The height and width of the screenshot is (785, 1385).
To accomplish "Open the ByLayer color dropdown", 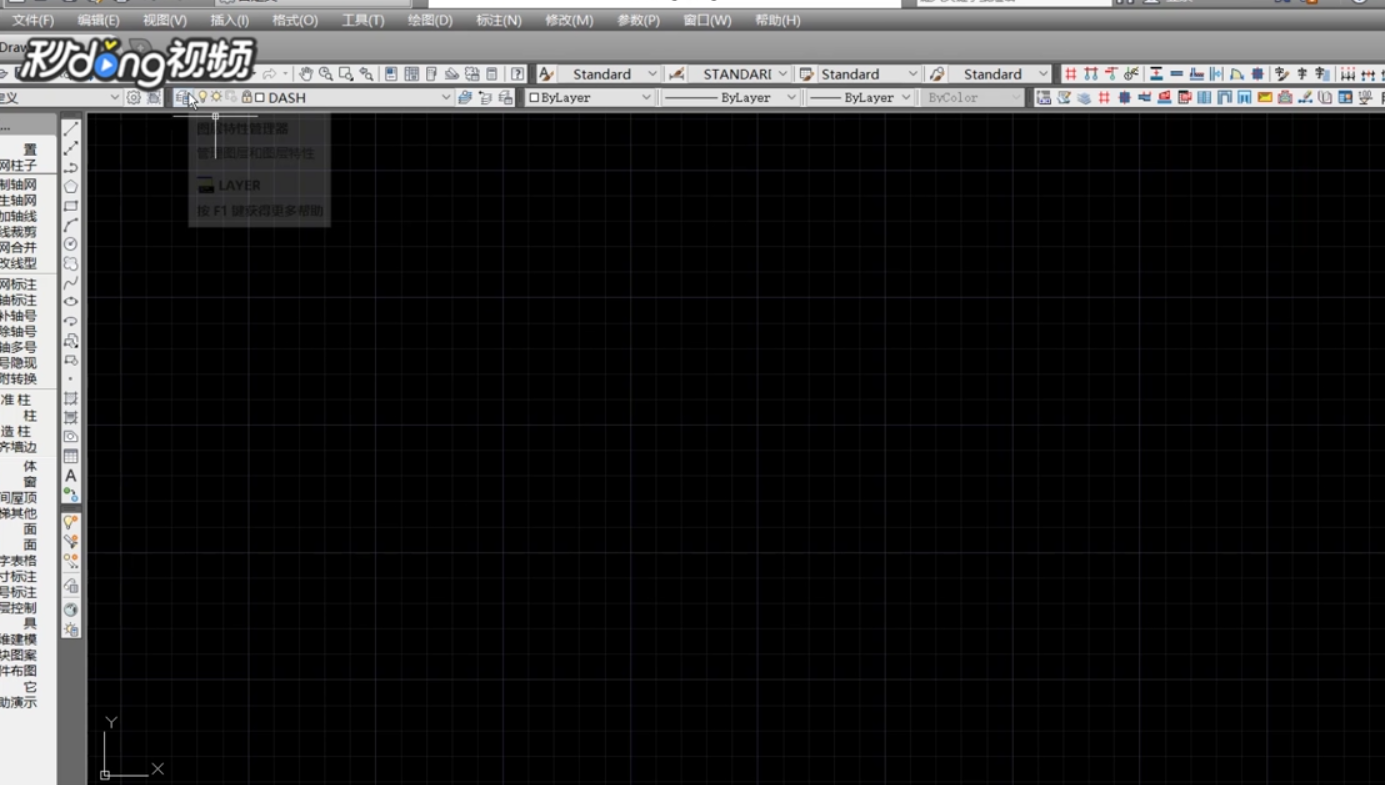I will click(x=646, y=97).
